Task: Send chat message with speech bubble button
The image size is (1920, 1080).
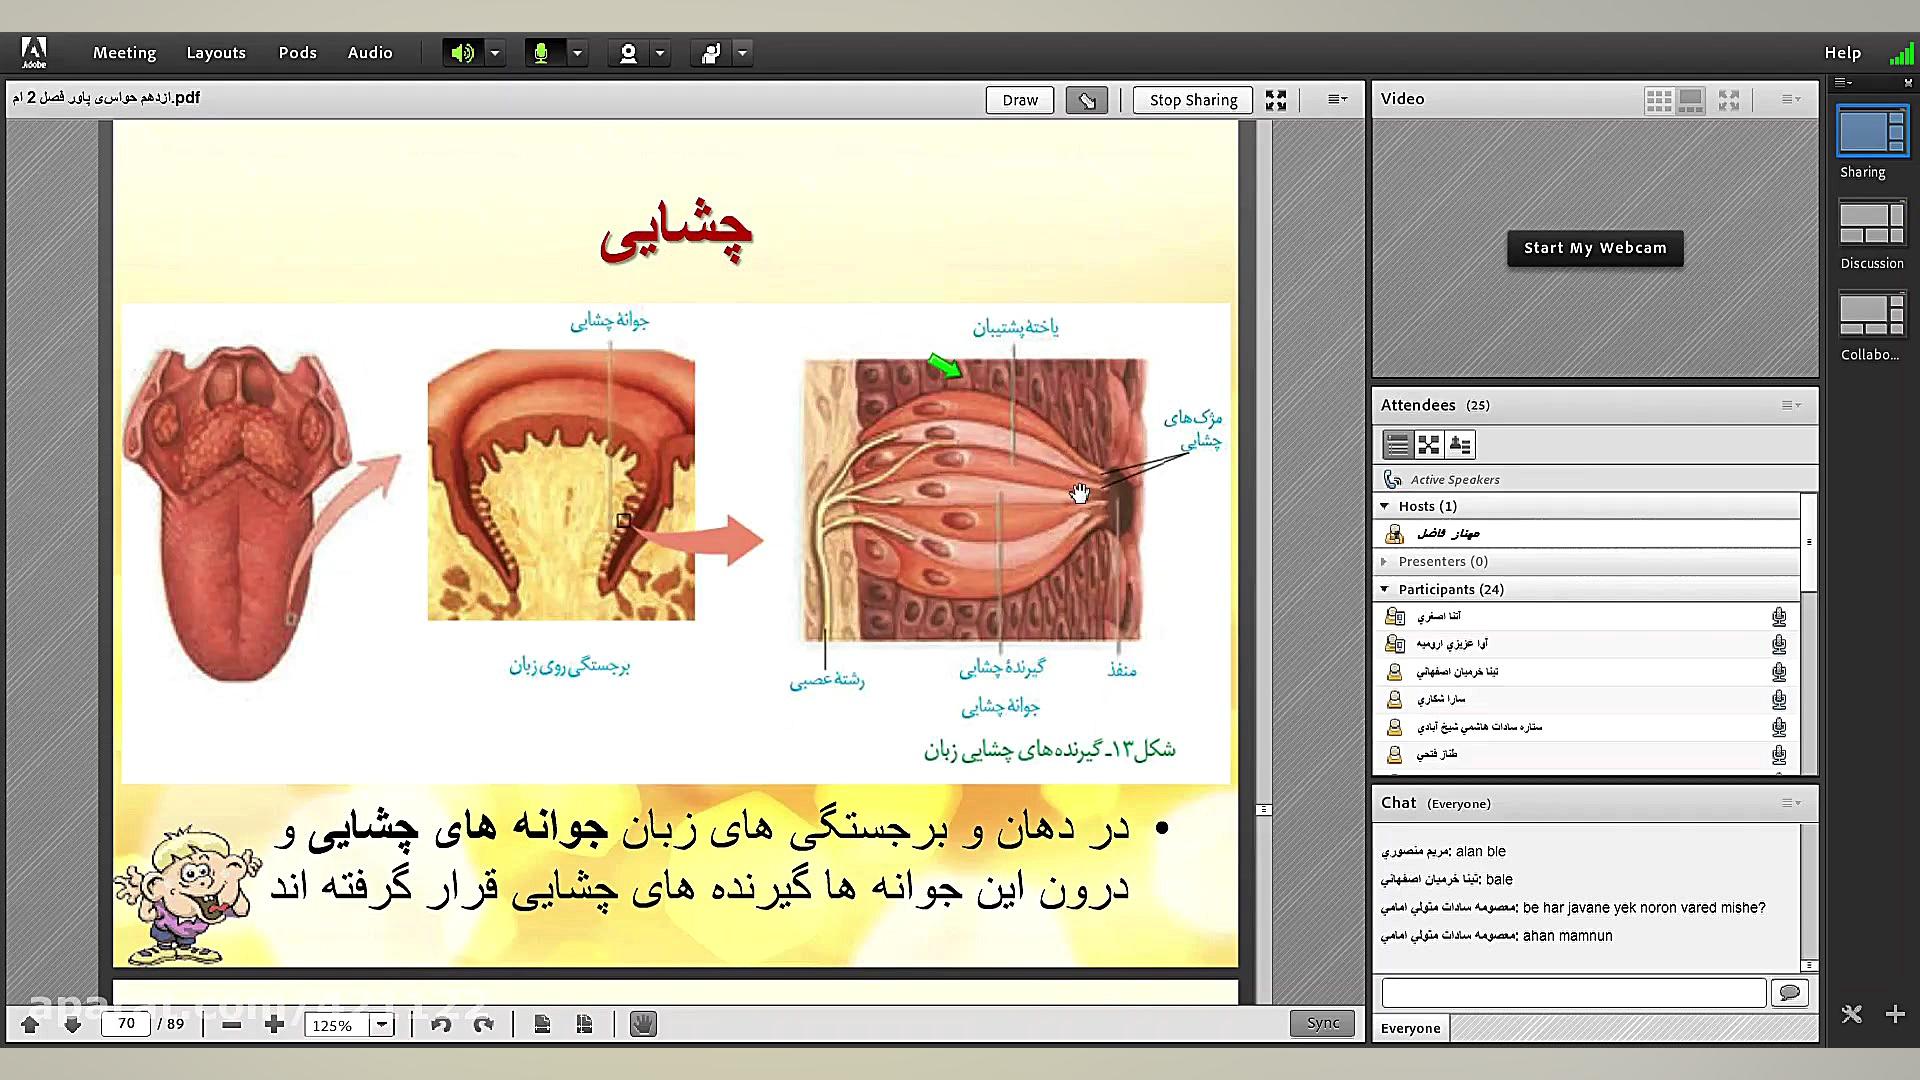Action: 1789,993
